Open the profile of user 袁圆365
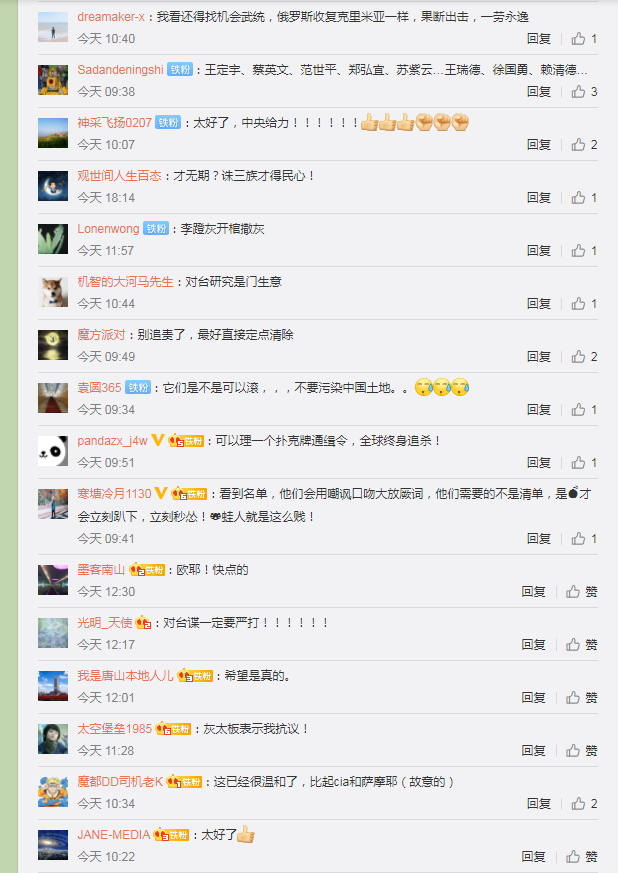This screenshot has width=618, height=873. click(x=99, y=388)
